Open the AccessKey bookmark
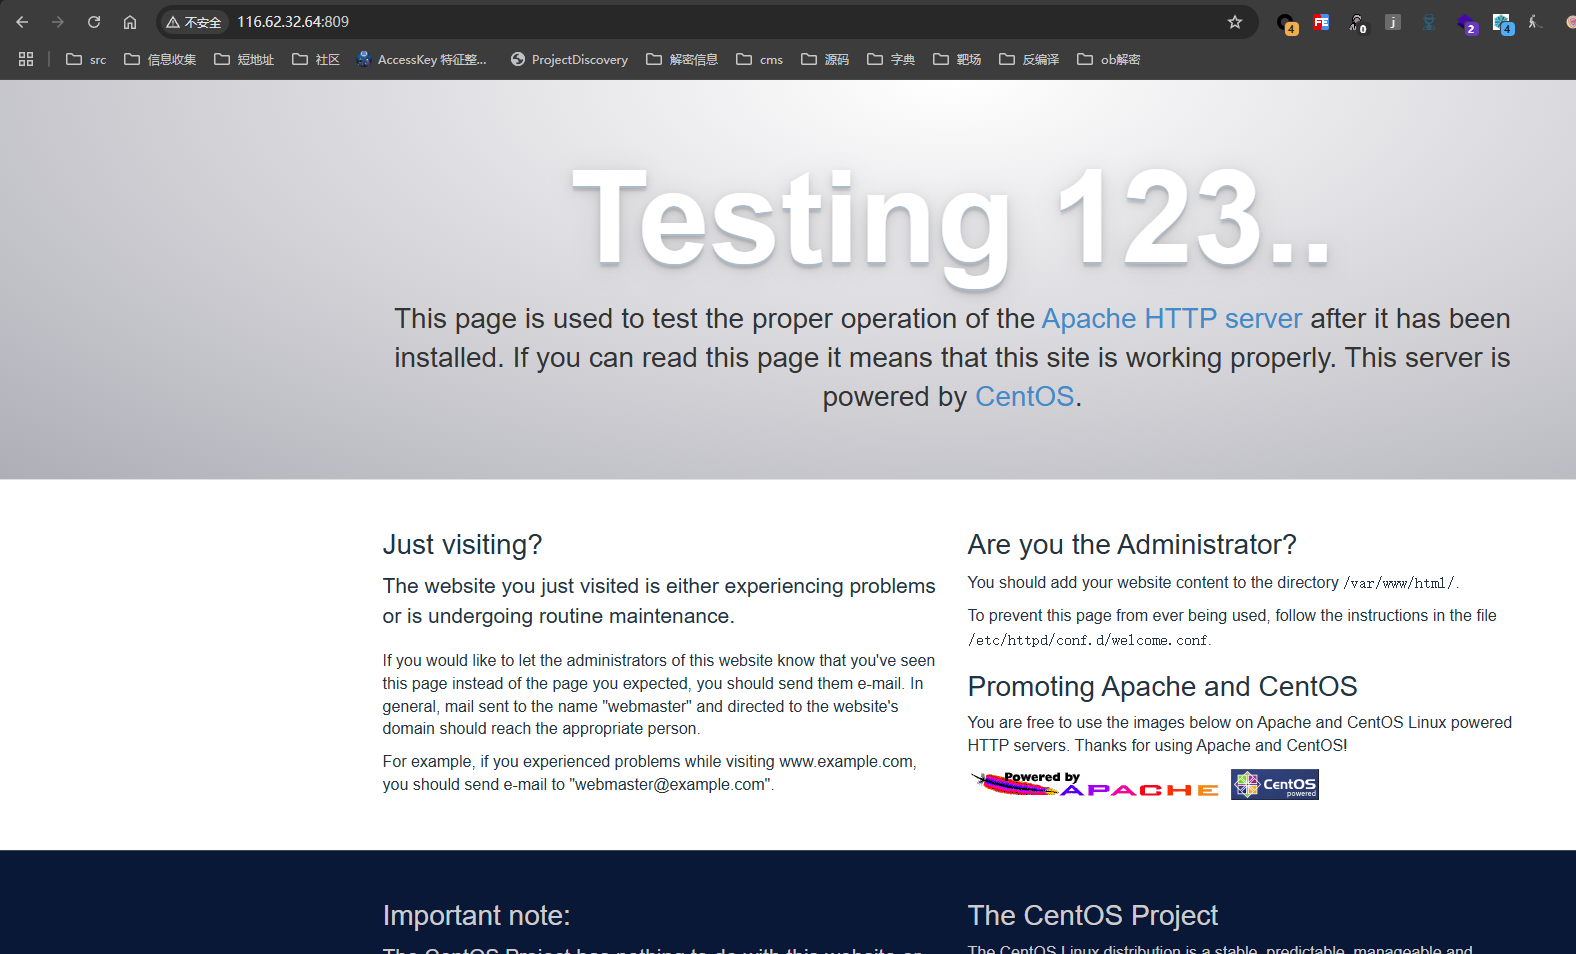 pyautogui.click(x=421, y=59)
